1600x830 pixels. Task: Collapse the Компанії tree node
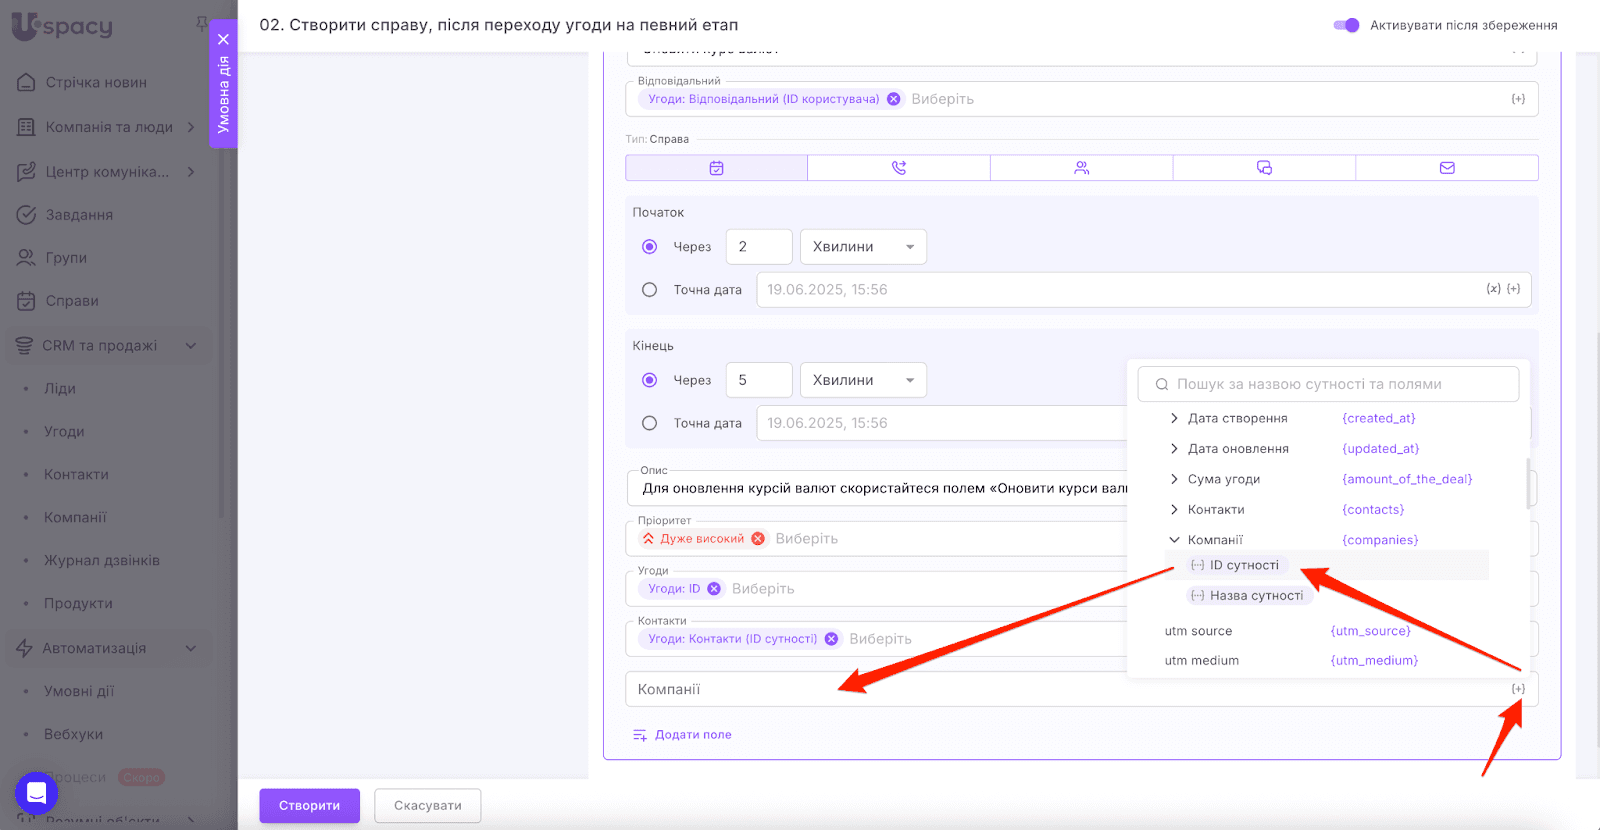[x=1174, y=540]
